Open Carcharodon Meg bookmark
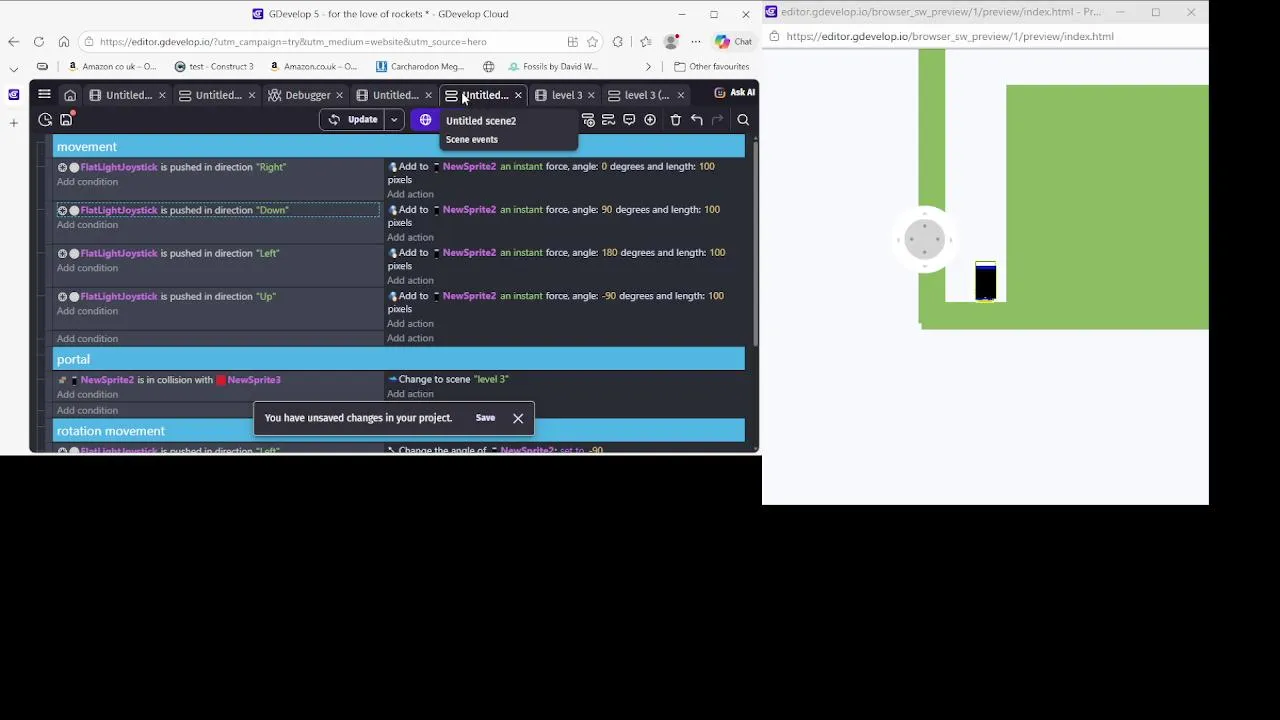Screen dimensions: 1280x720 (x=420, y=67)
